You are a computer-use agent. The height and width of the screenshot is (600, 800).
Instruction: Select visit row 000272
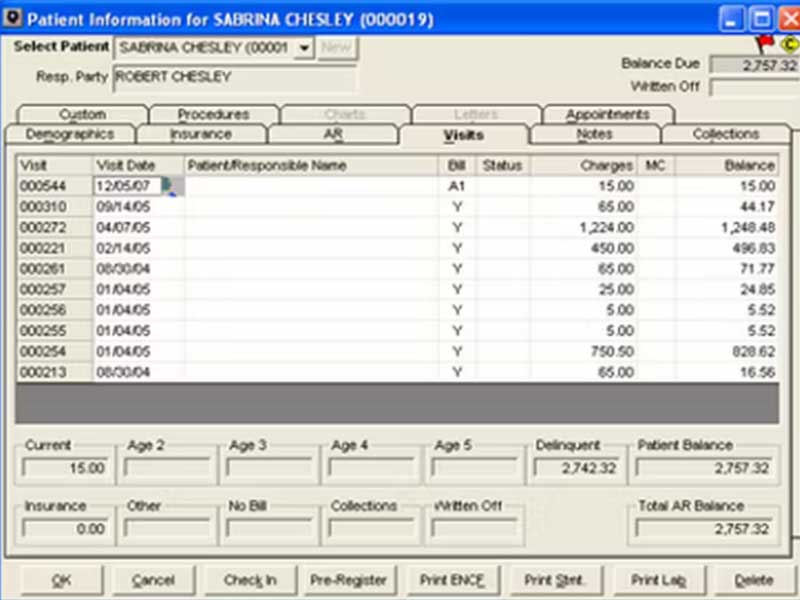pyautogui.click(x=397, y=228)
